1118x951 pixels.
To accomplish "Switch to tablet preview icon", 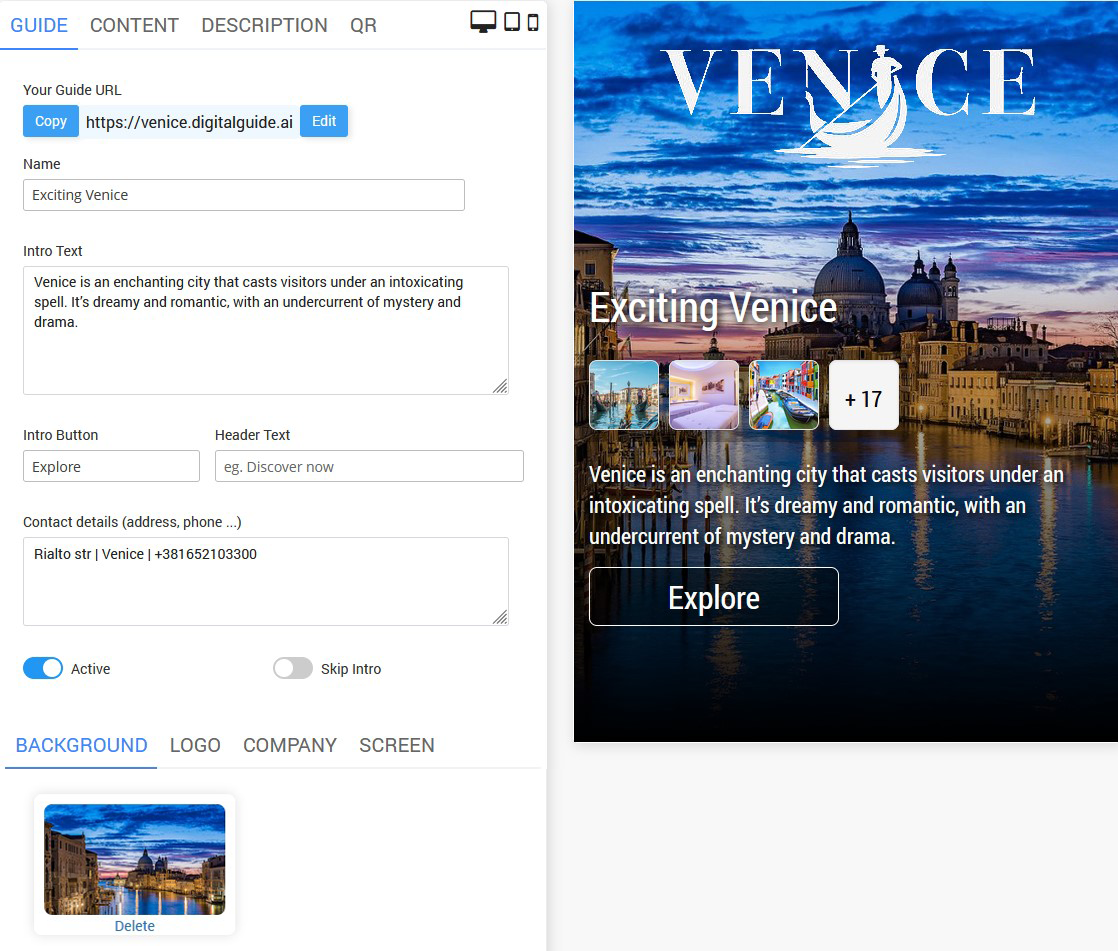I will [x=512, y=22].
